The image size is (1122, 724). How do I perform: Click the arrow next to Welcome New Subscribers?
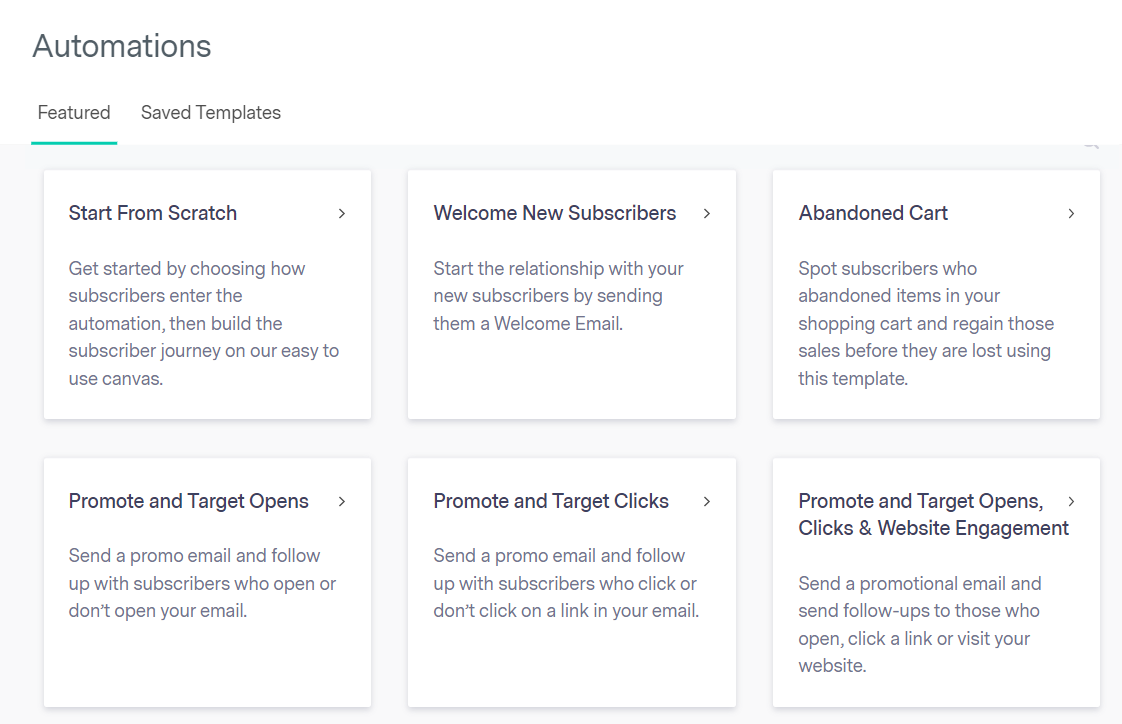(x=707, y=213)
